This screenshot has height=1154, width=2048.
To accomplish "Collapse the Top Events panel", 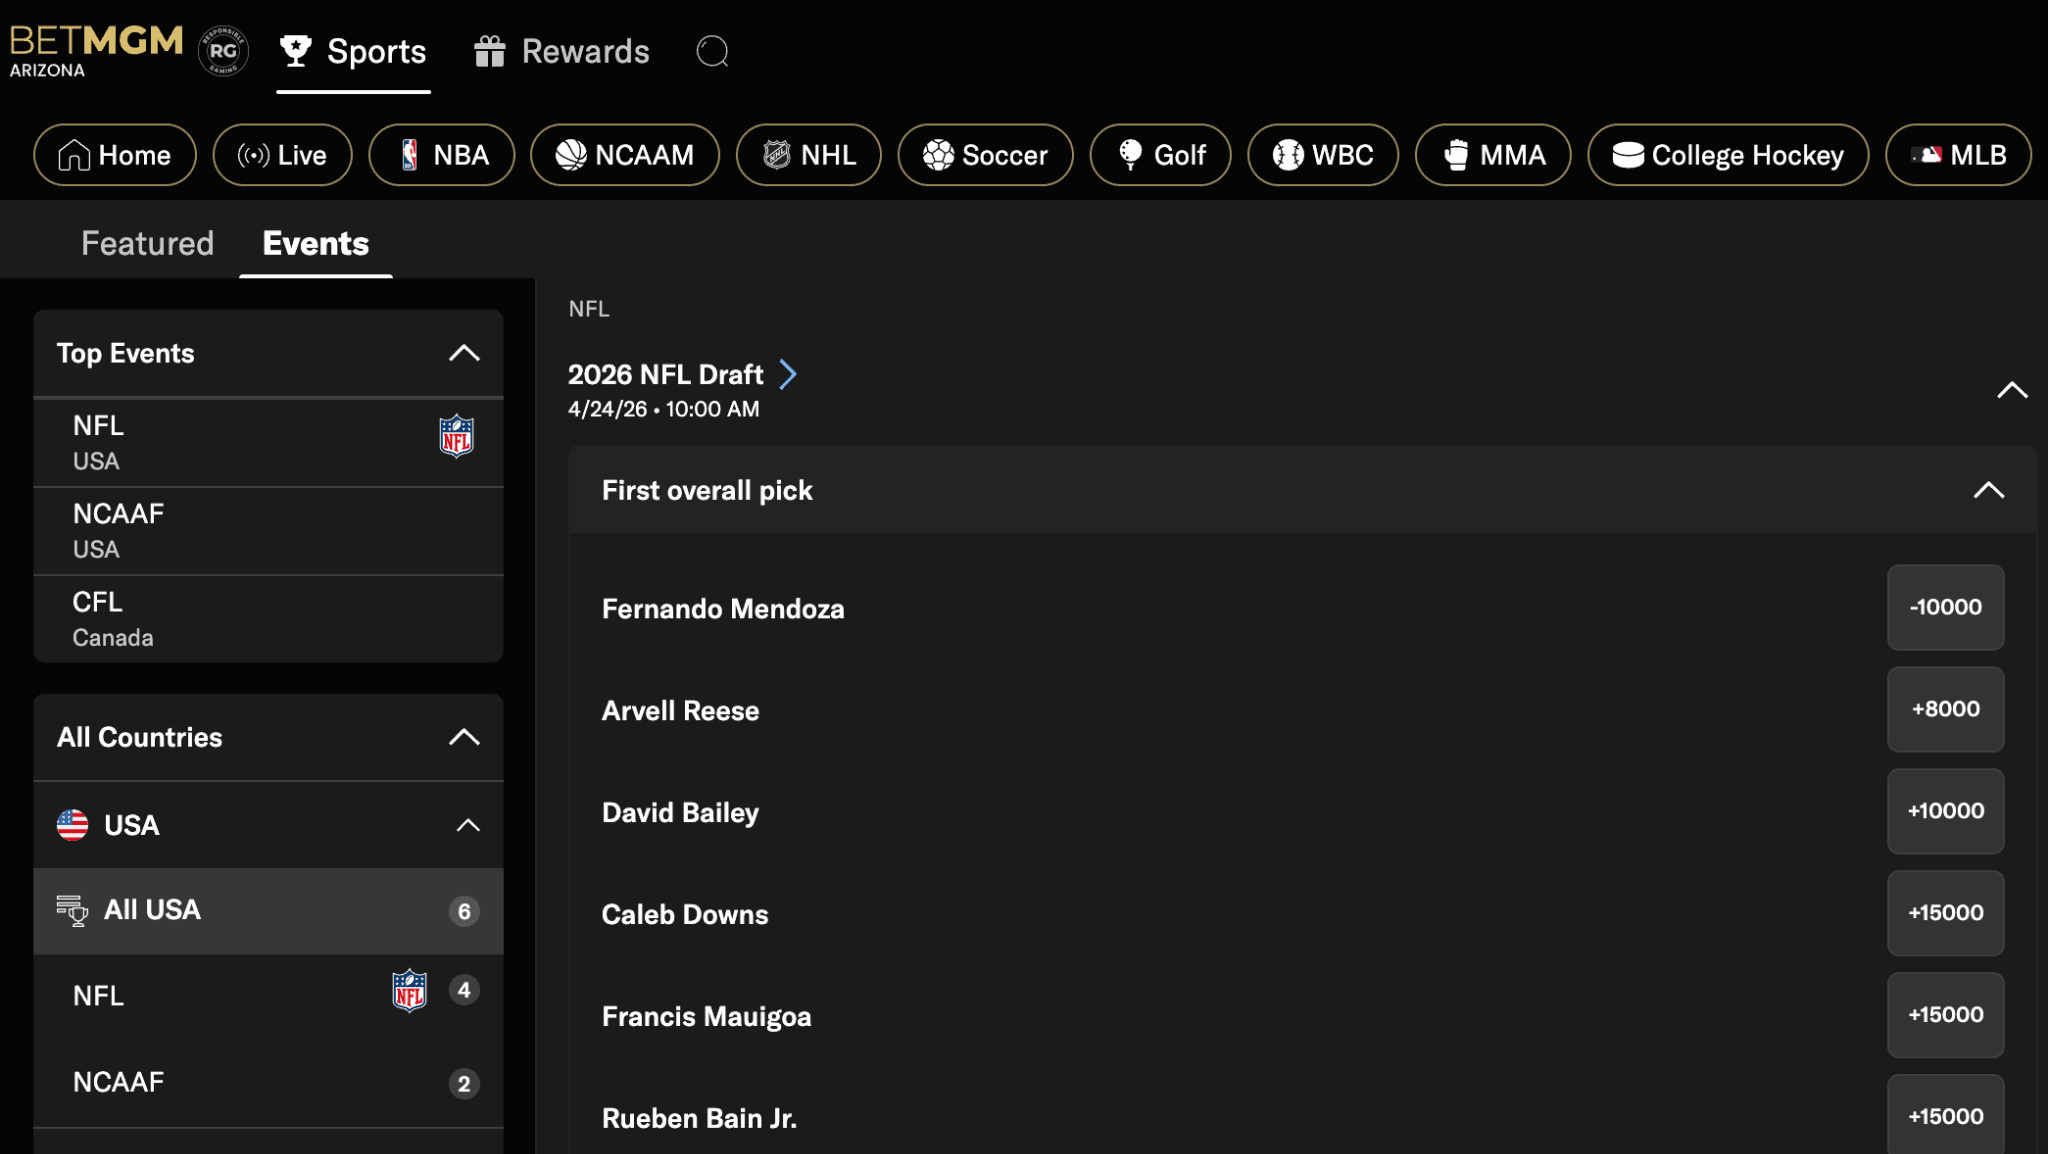I will point(464,353).
